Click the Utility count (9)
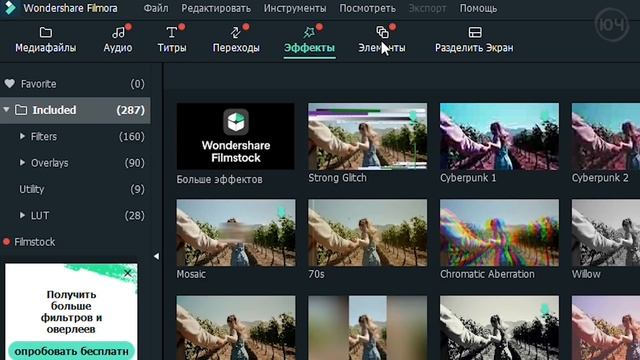The width and height of the screenshot is (640, 360). pyautogui.click(x=138, y=189)
